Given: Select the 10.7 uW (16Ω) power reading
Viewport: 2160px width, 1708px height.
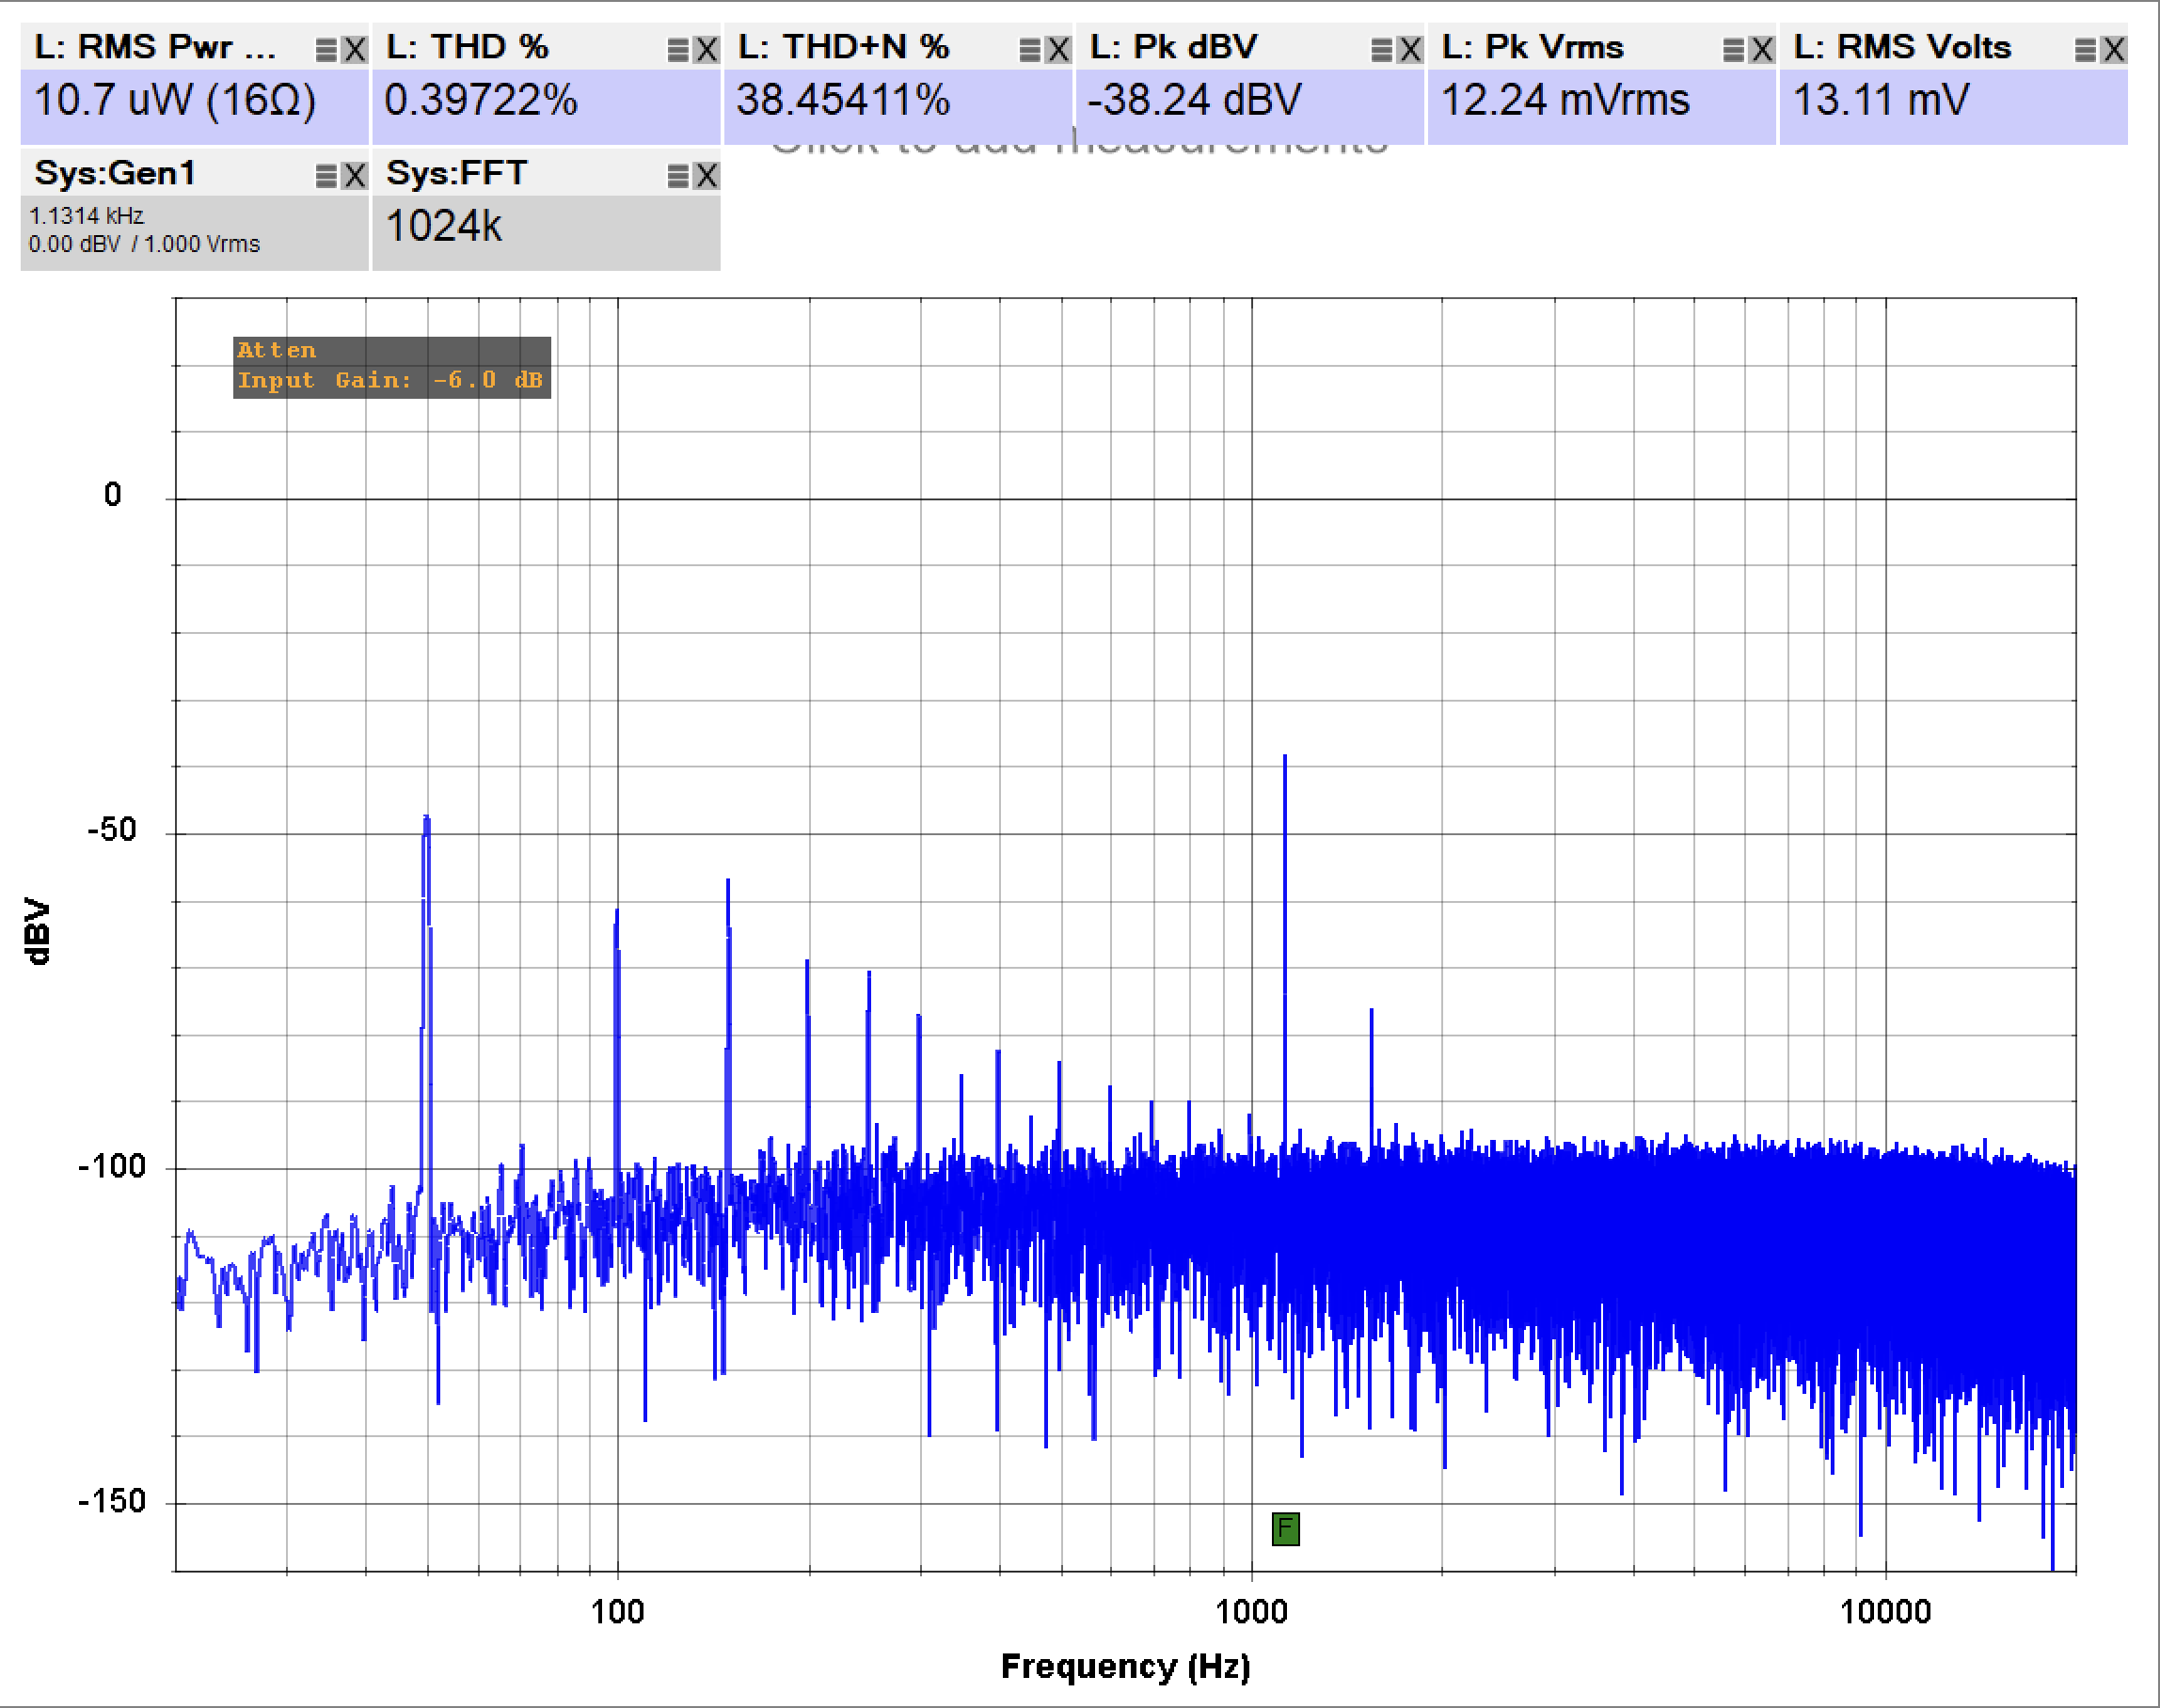Looking at the screenshot, I should [175, 100].
